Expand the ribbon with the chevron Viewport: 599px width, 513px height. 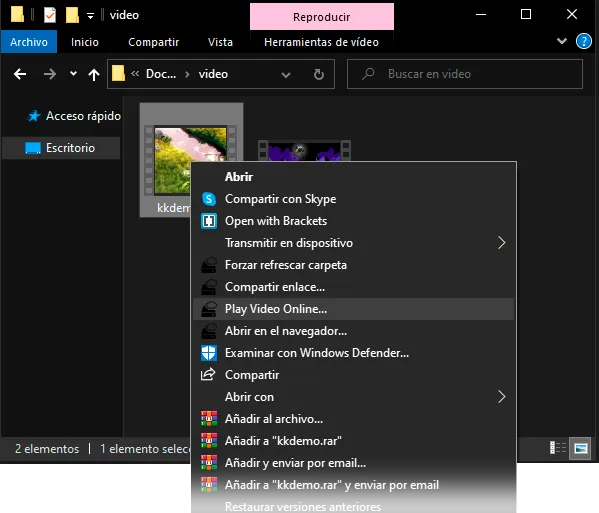point(562,41)
